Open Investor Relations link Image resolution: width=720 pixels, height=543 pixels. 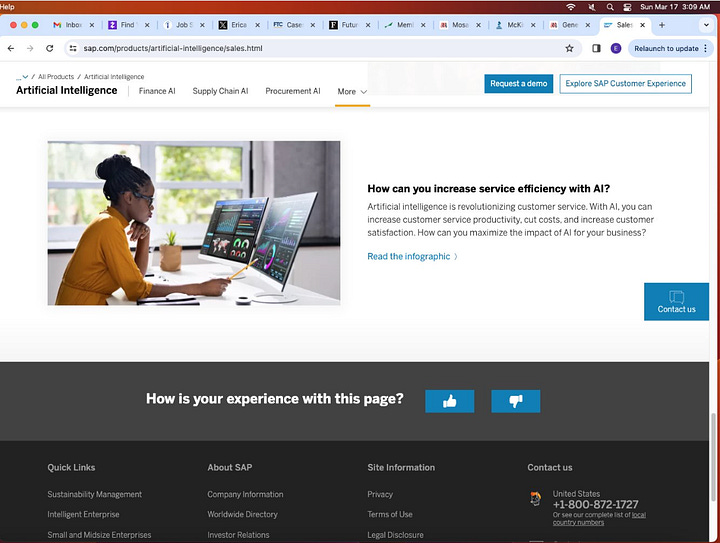click(x=238, y=535)
